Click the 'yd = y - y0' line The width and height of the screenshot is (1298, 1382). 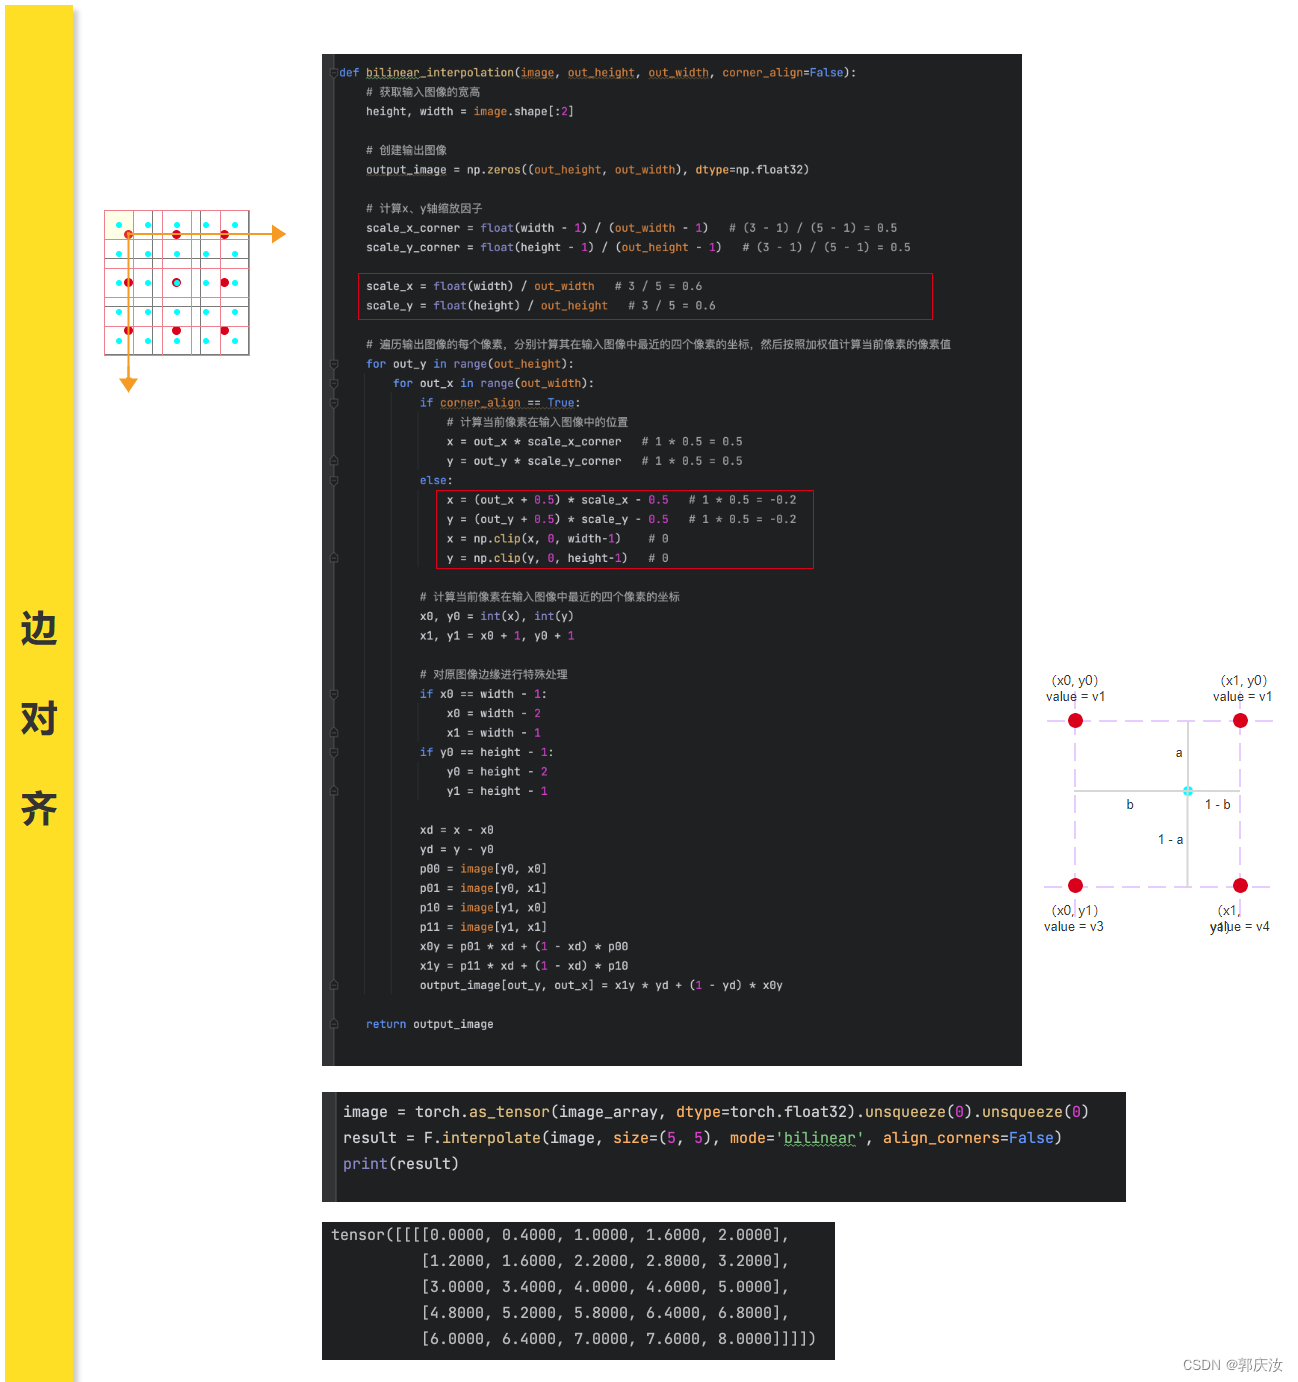pos(456,850)
